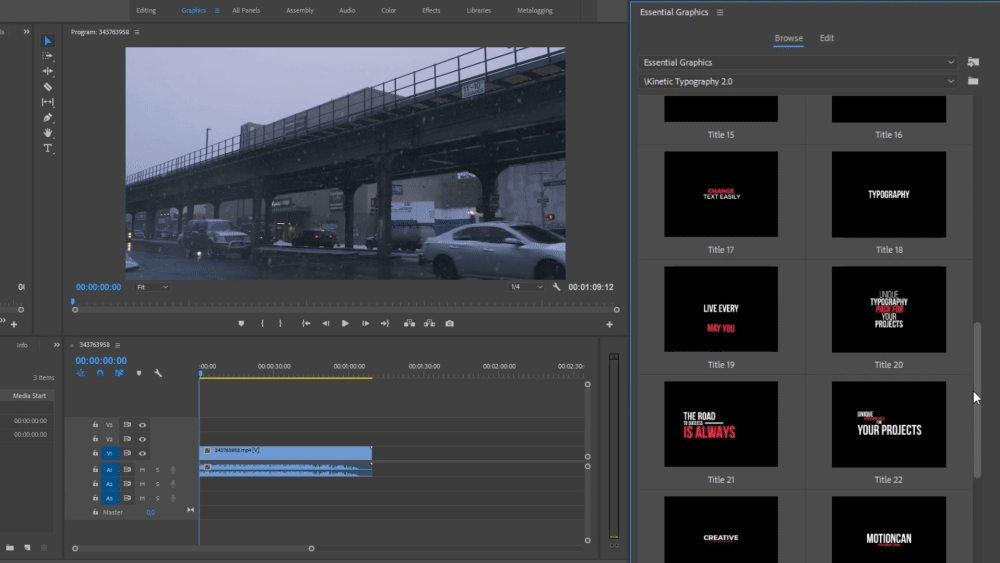Click the Mark Out bracket button
The width and height of the screenshot is (1000, 563).
pos(280,324)
